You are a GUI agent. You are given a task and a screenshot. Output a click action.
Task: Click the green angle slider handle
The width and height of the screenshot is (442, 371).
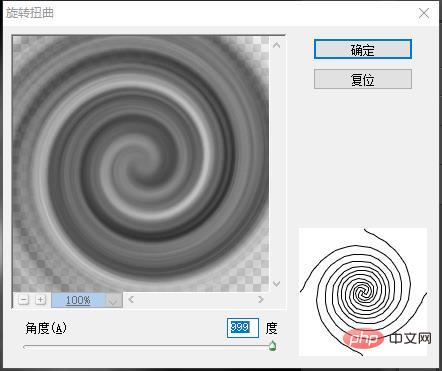(272, 346)
